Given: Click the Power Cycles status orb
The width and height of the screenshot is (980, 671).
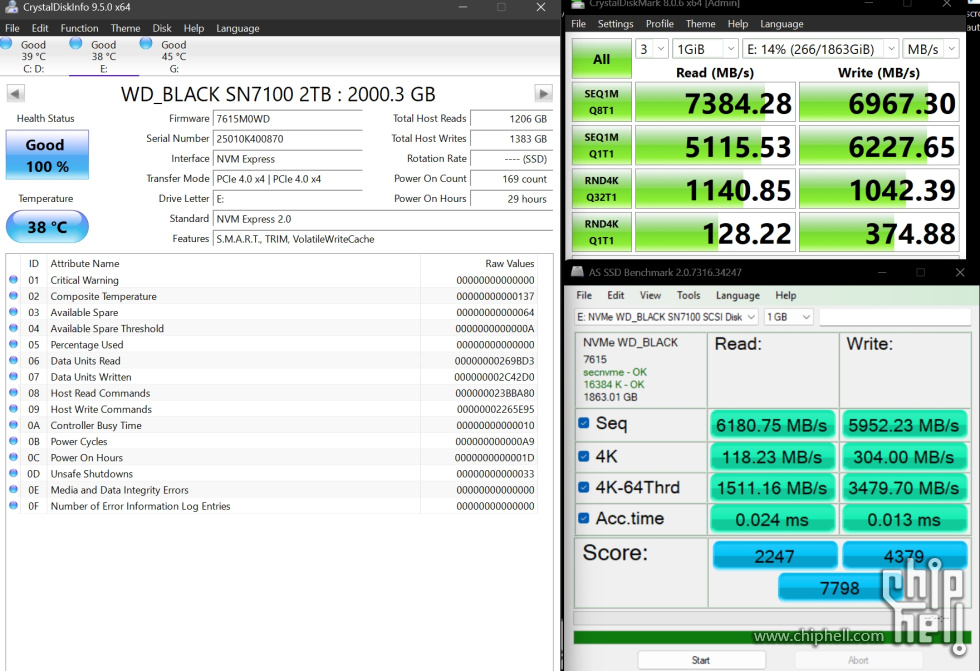Looking at the screenshot, I should coord(13,441).
